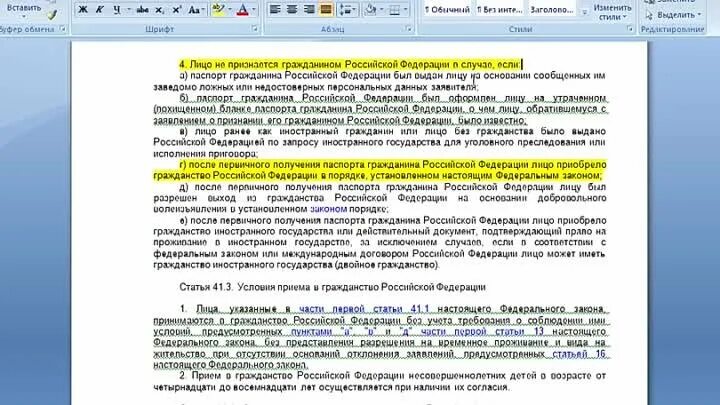Follow link 'части первой статьи 13'
720x405 pixels.
[x=482, y=331]
